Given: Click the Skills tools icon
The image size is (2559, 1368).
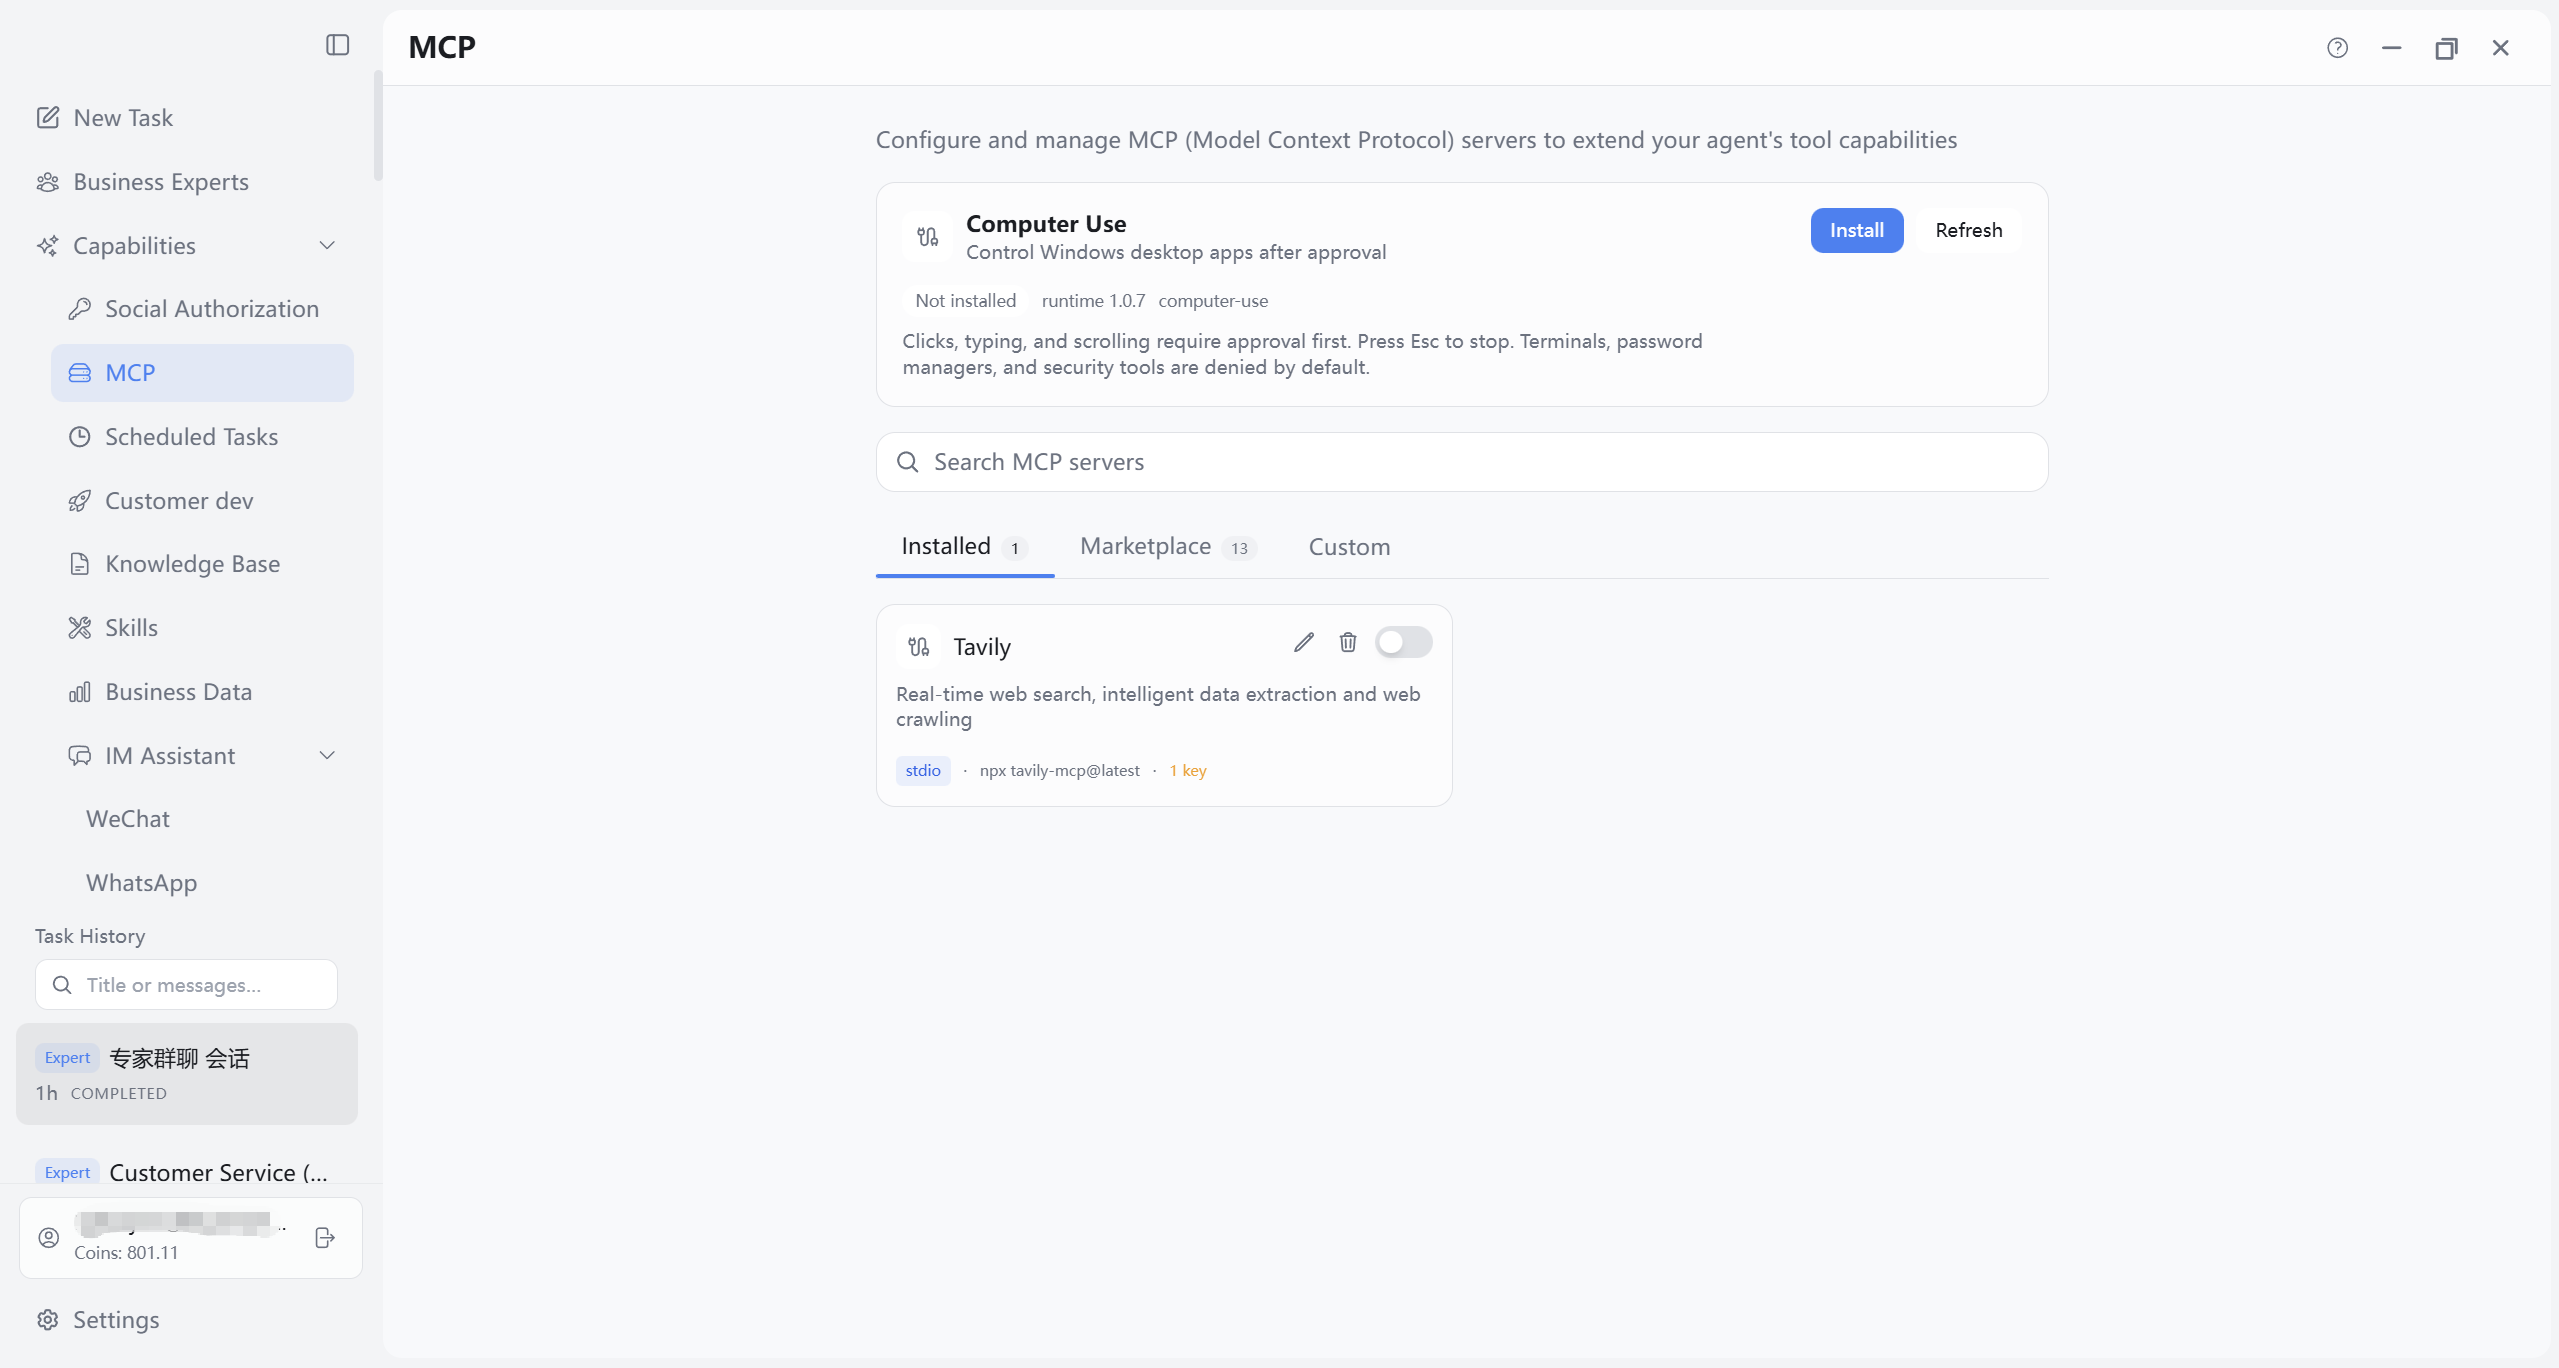Looking at the screenshot, I should pos(80,628).
